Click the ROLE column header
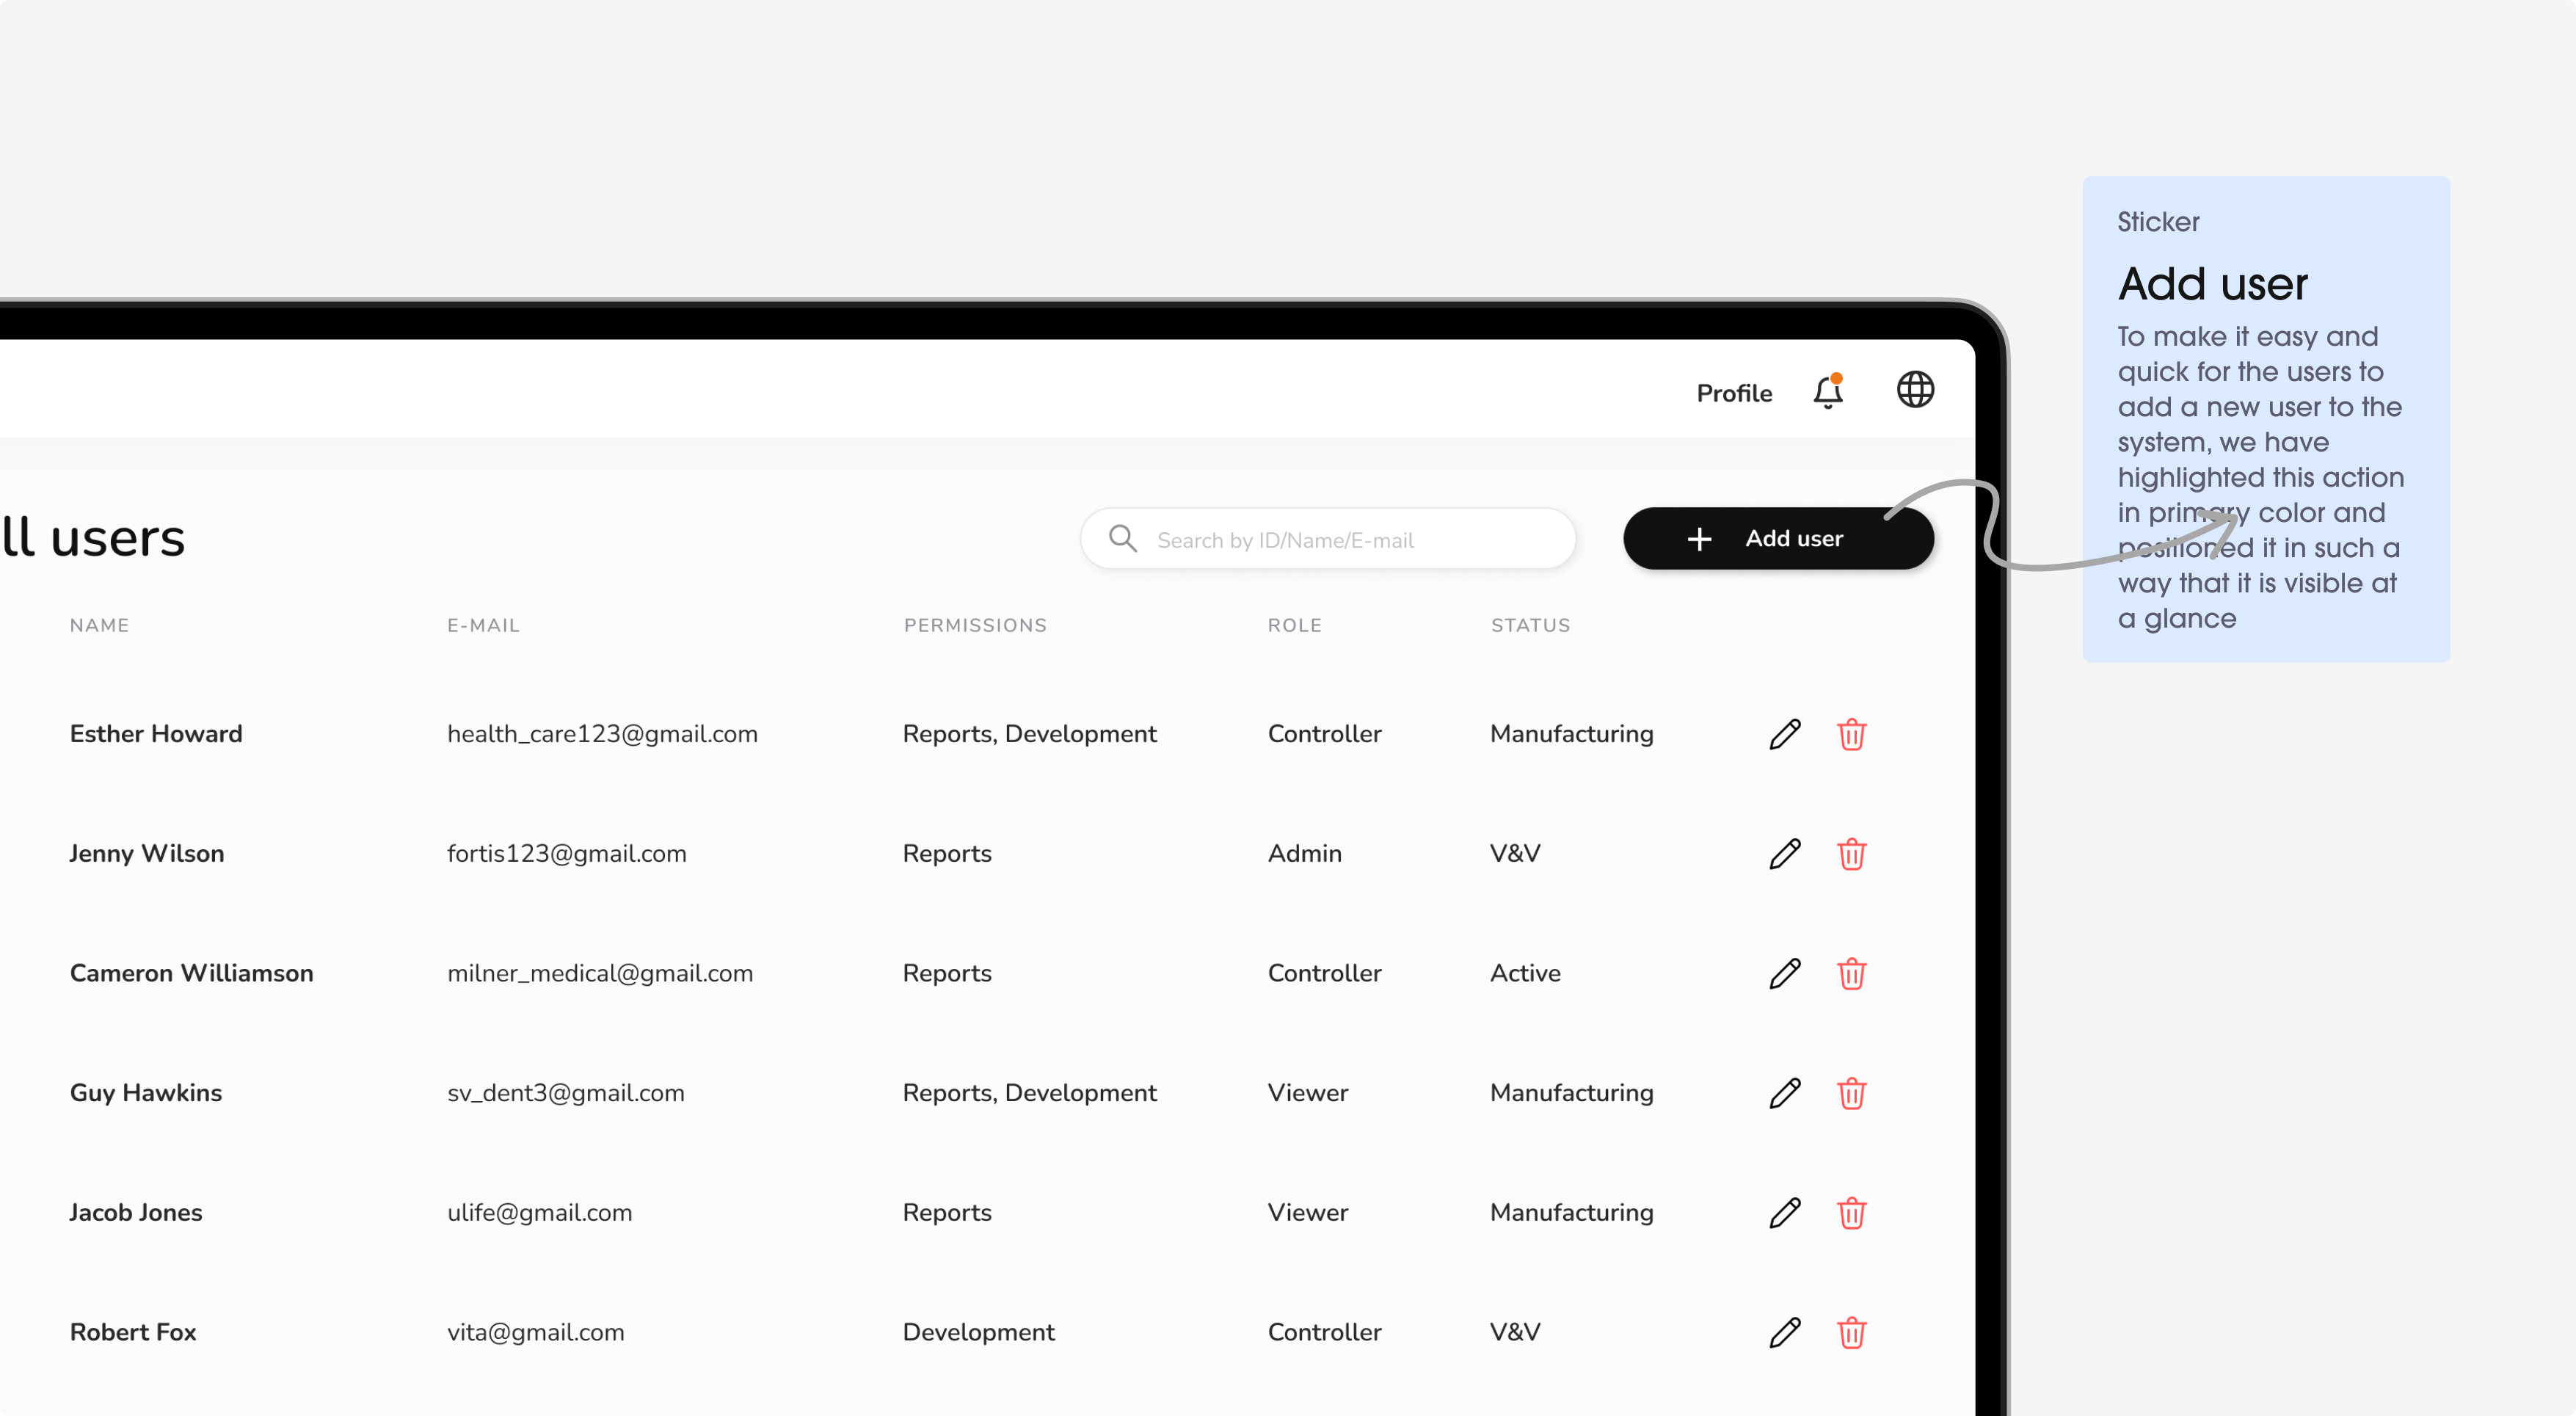 [1294, 625]
